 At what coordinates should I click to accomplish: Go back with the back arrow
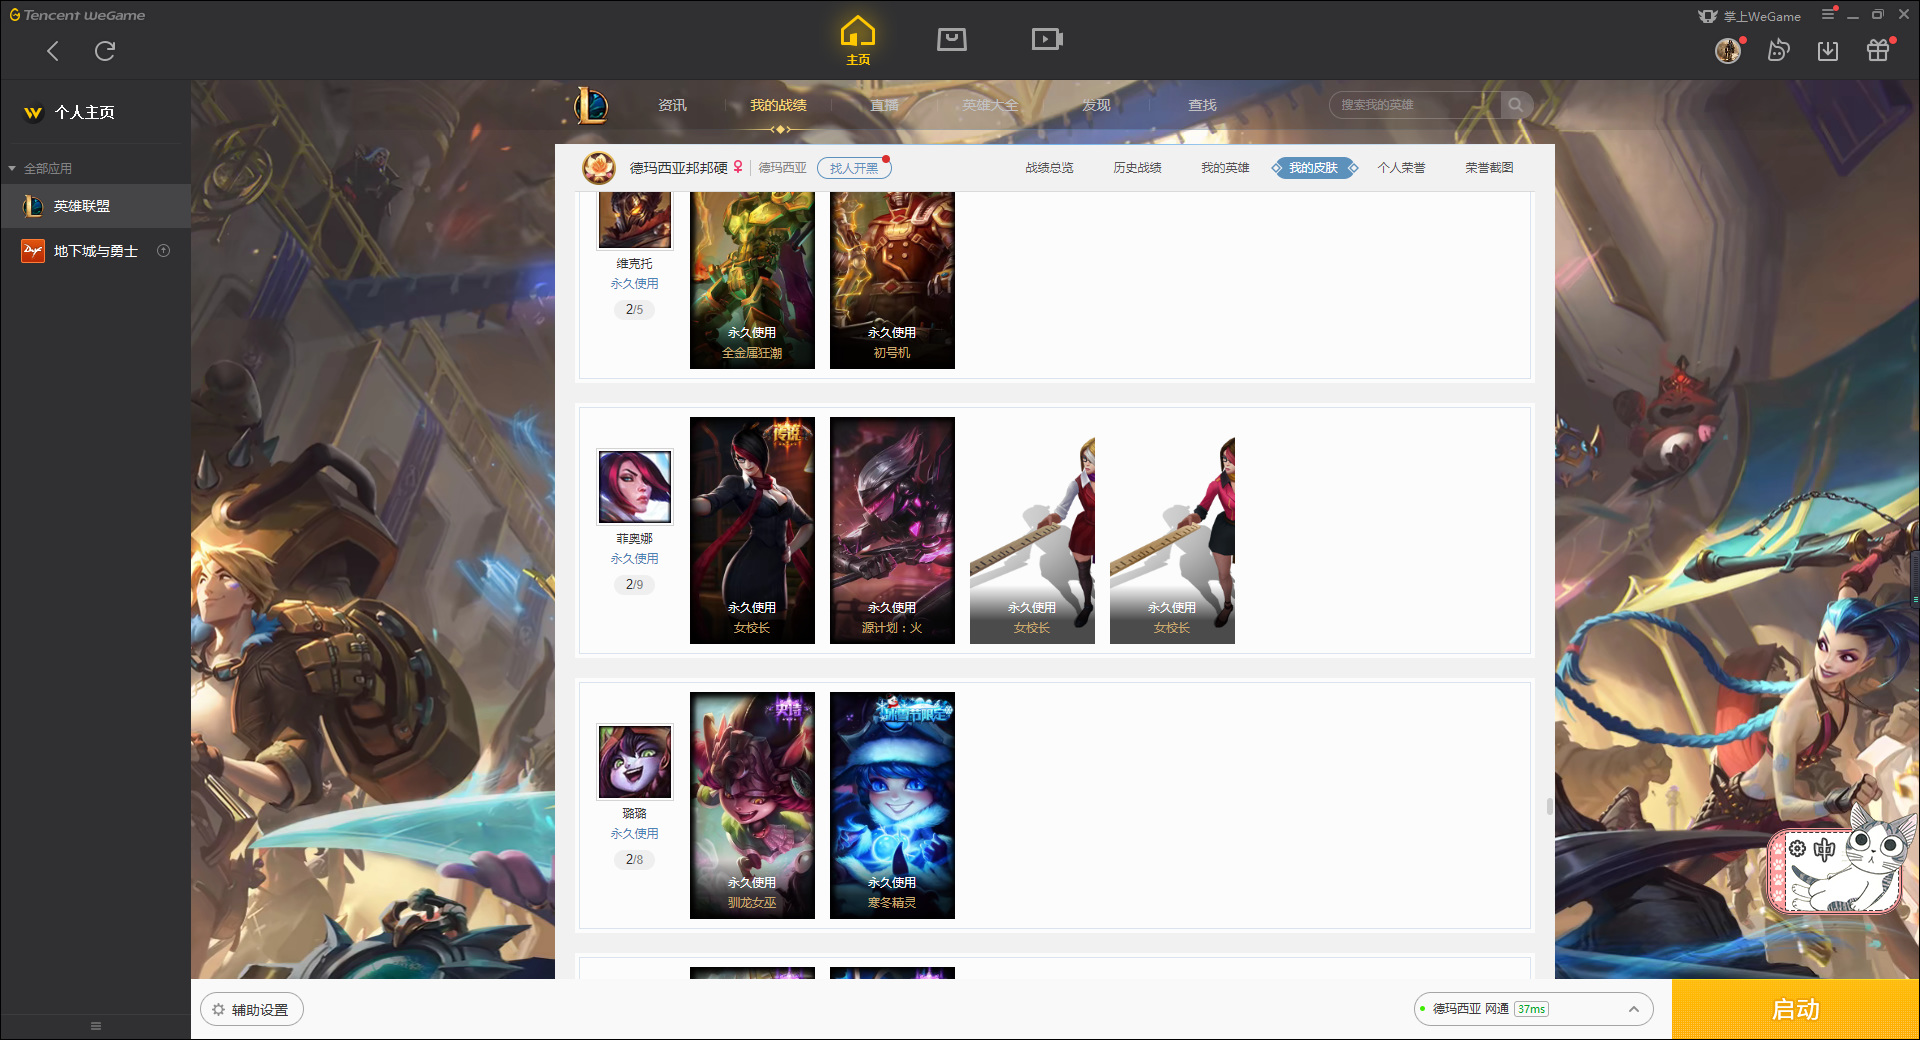click(53, 51)
